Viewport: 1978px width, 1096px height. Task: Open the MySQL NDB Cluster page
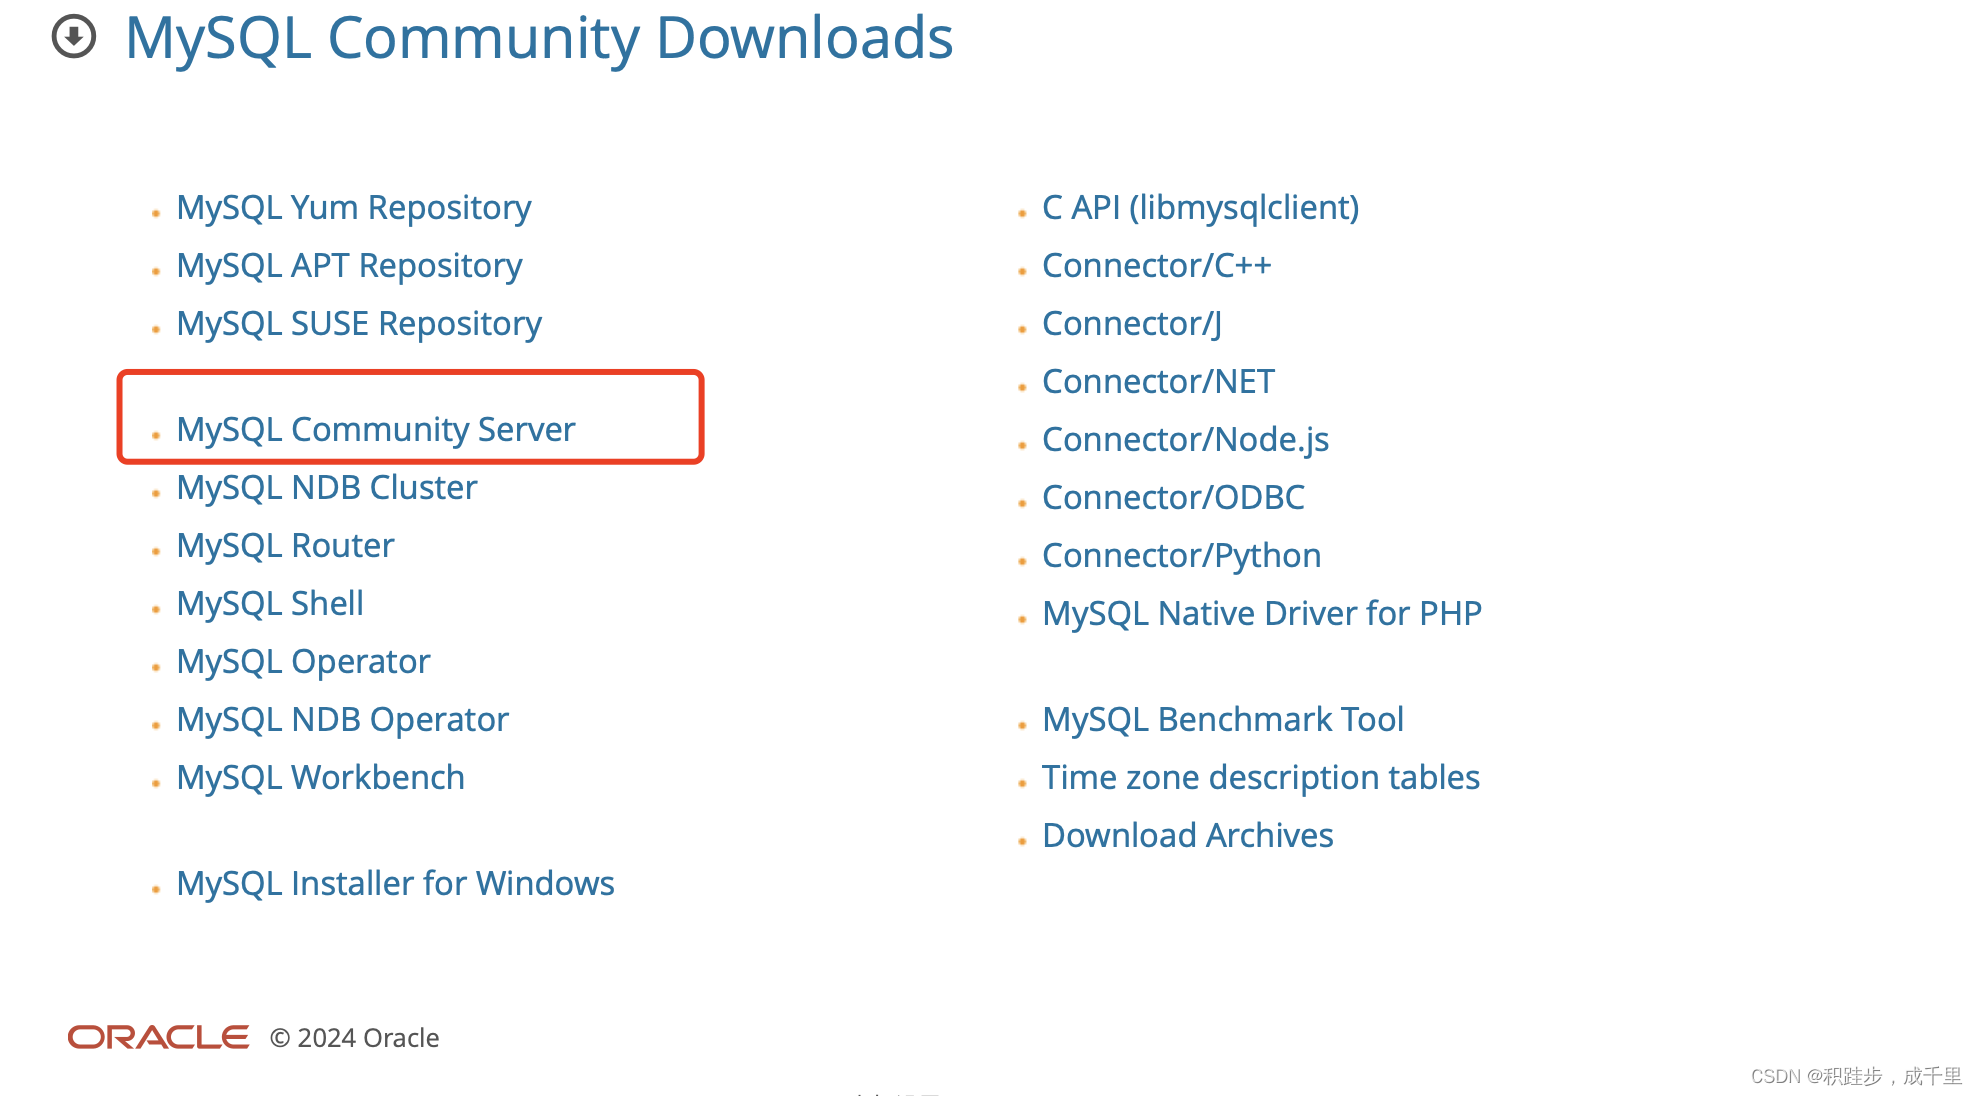326,487
